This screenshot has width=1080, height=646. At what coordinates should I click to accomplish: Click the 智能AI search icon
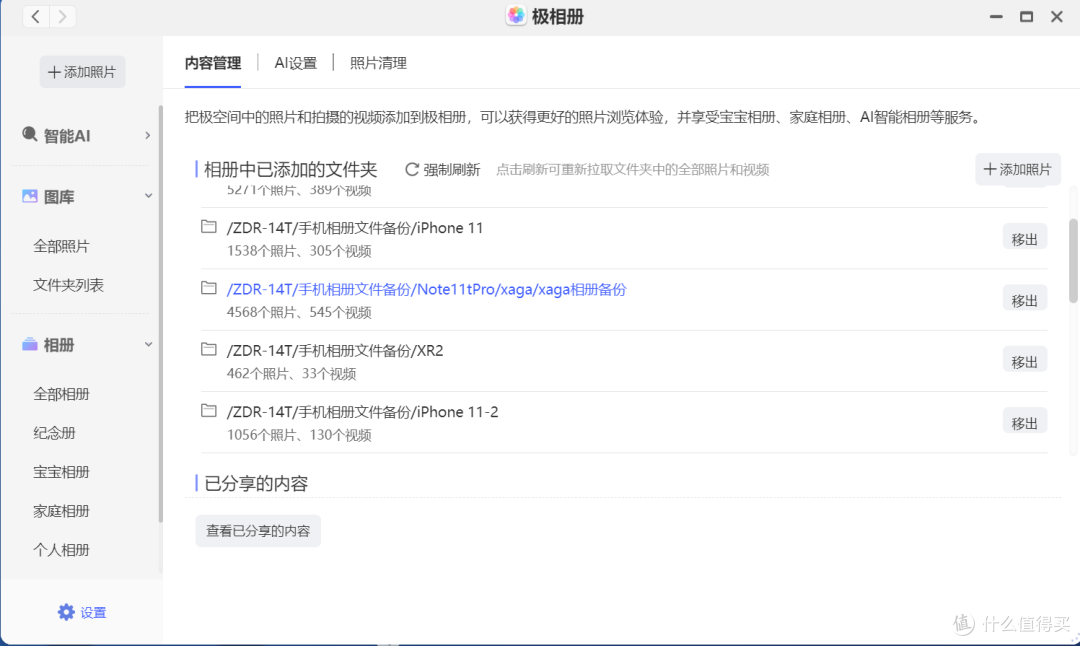30,134
